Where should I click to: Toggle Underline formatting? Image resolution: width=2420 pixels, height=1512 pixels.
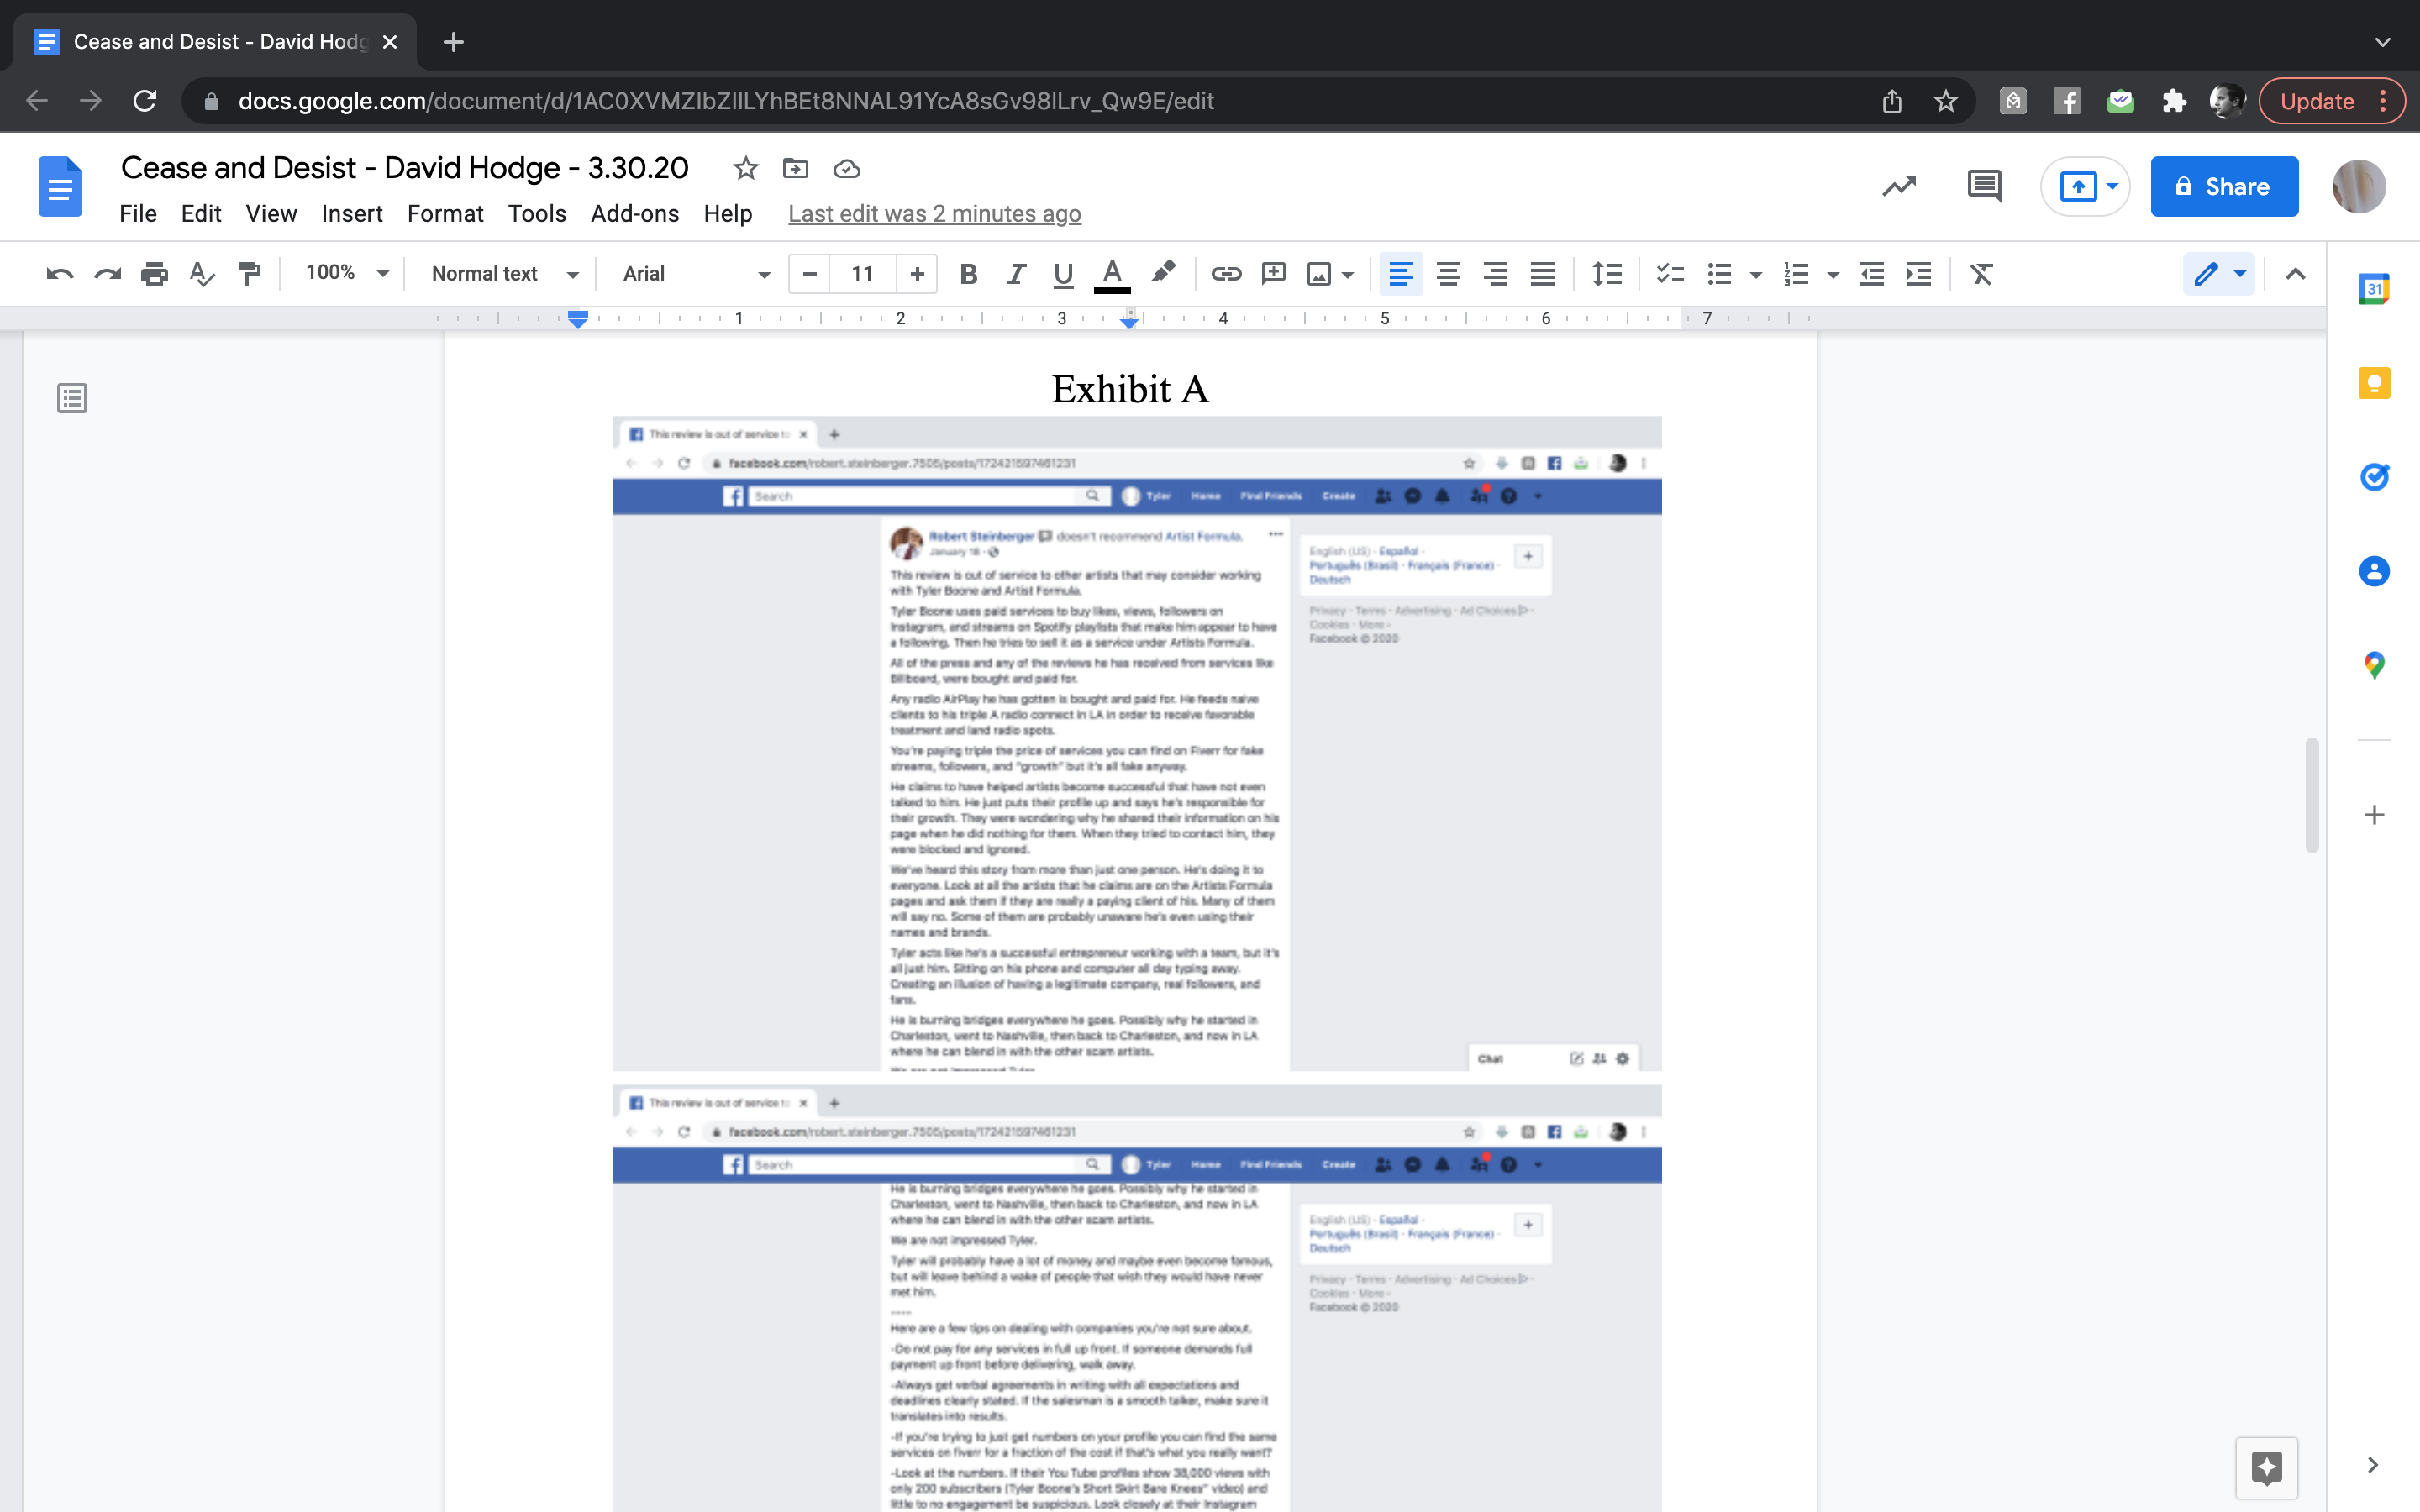(x=1063, y=274)
